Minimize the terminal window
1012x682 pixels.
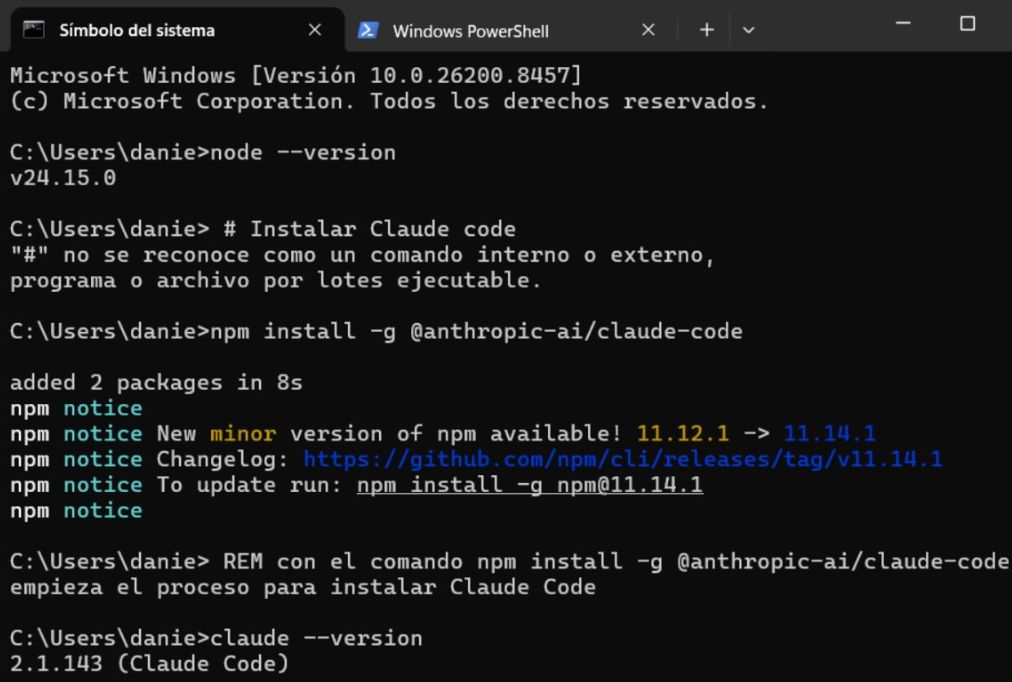tap(904, 24)
